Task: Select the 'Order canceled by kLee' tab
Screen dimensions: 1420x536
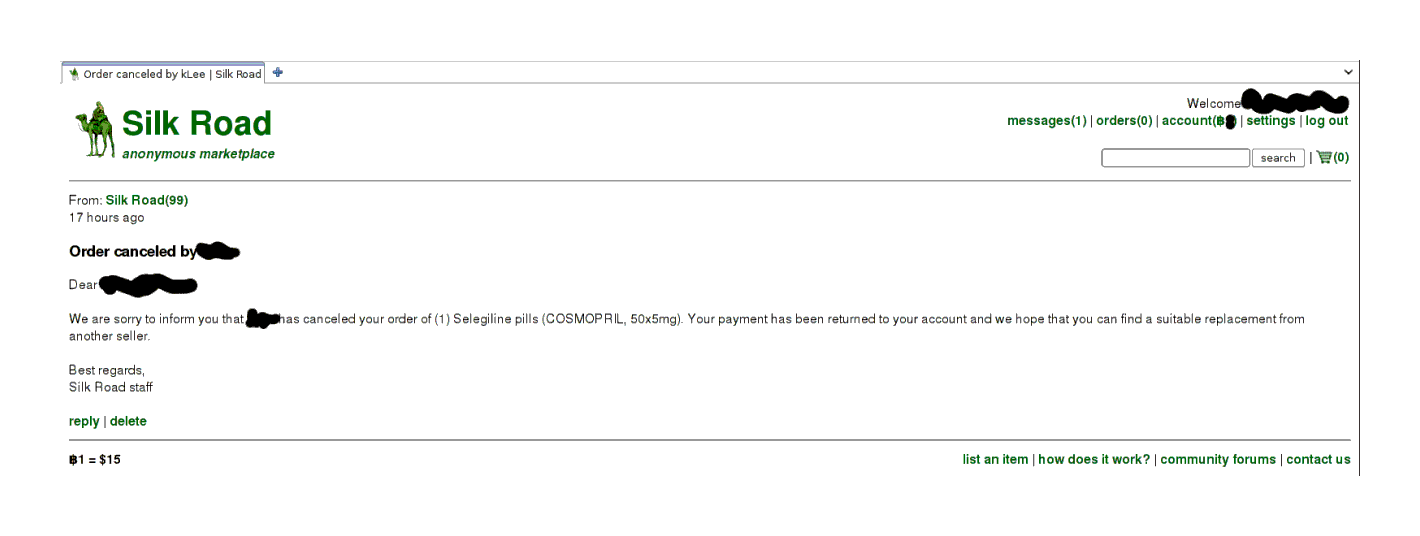Action: 172,74
